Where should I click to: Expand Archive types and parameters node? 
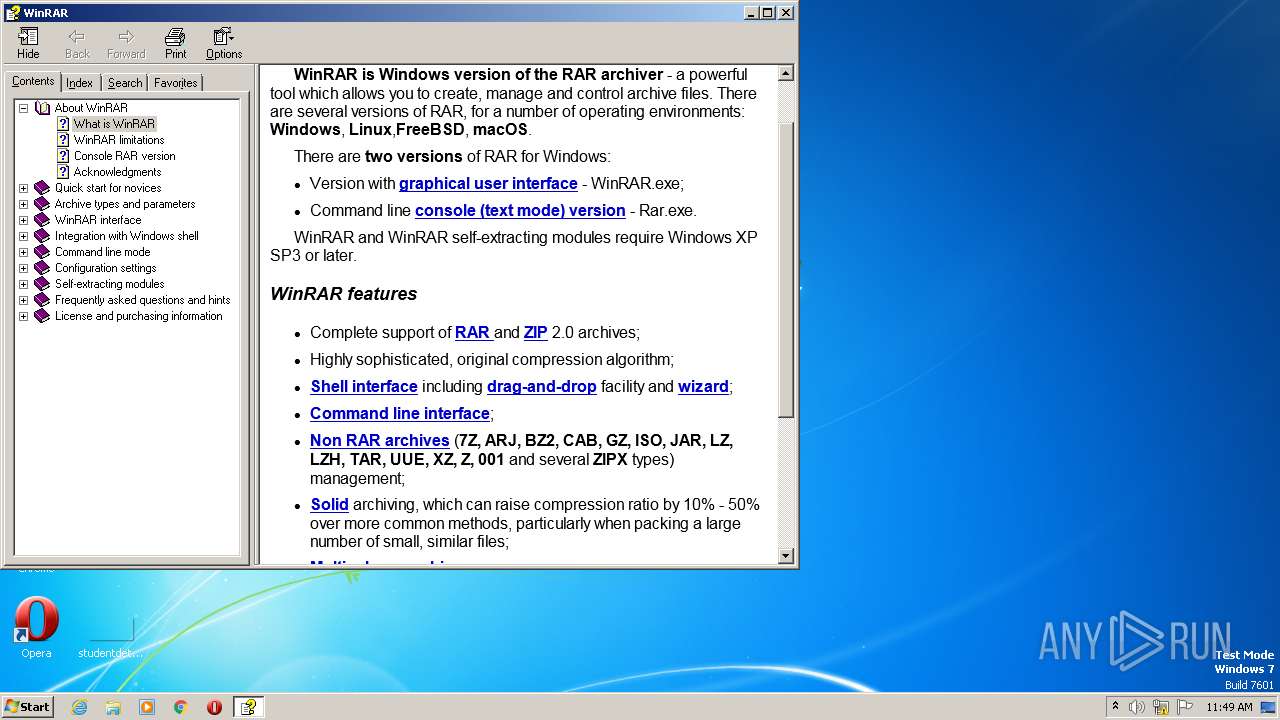click(x=23, y=204)
